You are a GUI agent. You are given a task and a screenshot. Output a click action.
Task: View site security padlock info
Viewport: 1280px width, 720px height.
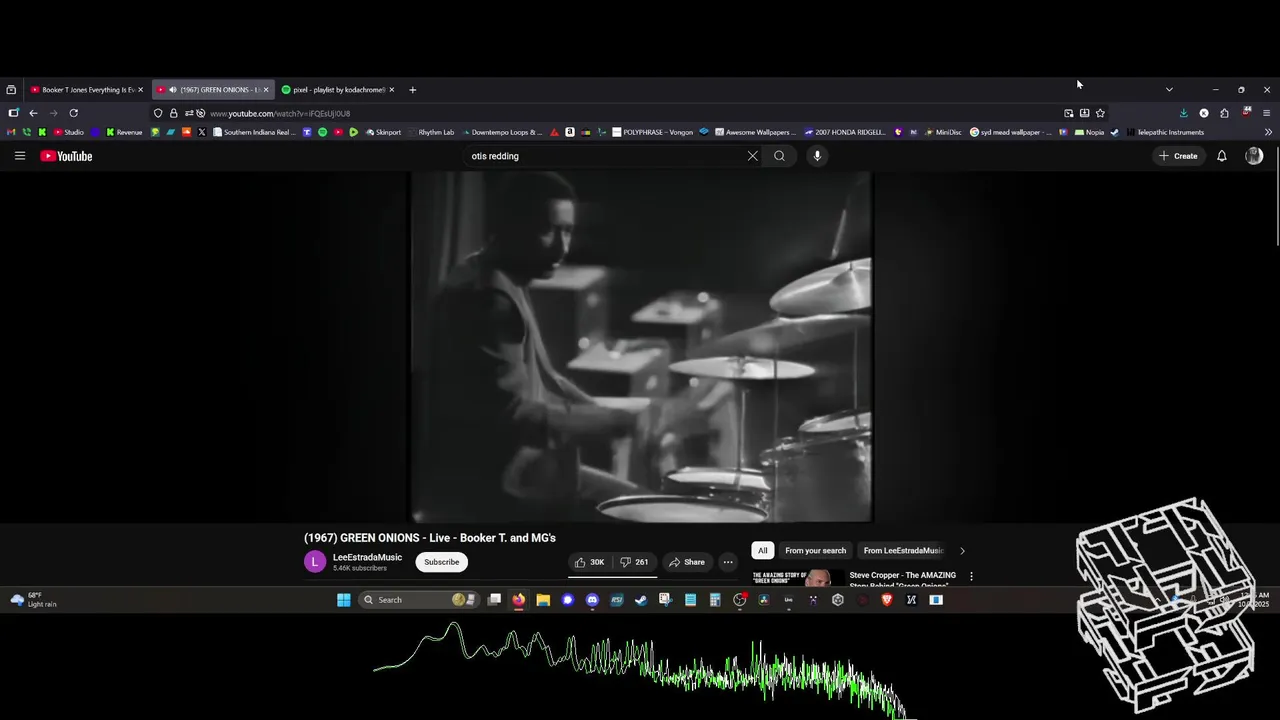(173, 113)
